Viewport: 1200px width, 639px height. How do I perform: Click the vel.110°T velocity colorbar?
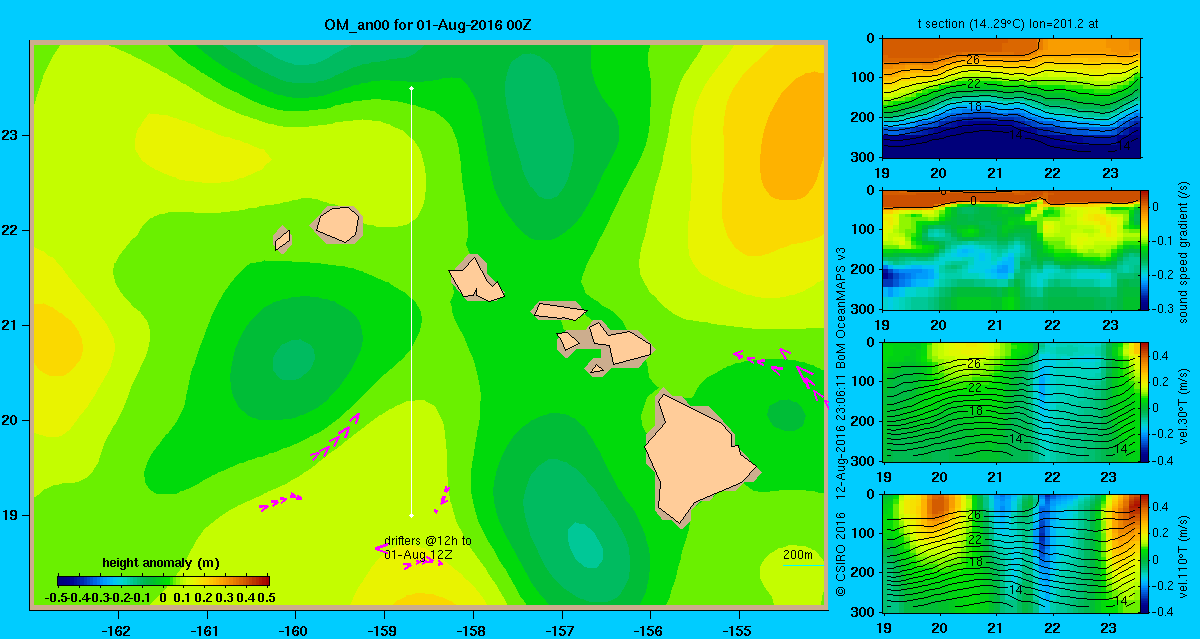coord(1144,553)
